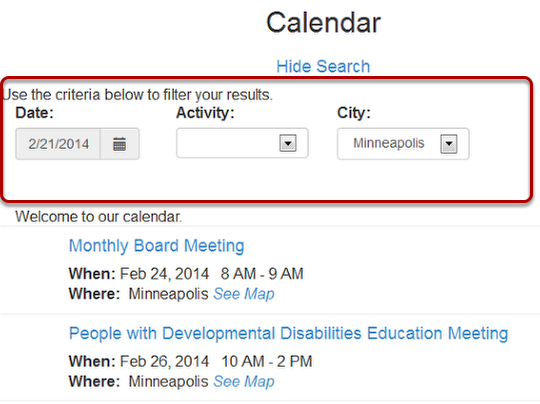Click the filter criteria instruction text
Screen dimensions: 540x404
point(138,95)
